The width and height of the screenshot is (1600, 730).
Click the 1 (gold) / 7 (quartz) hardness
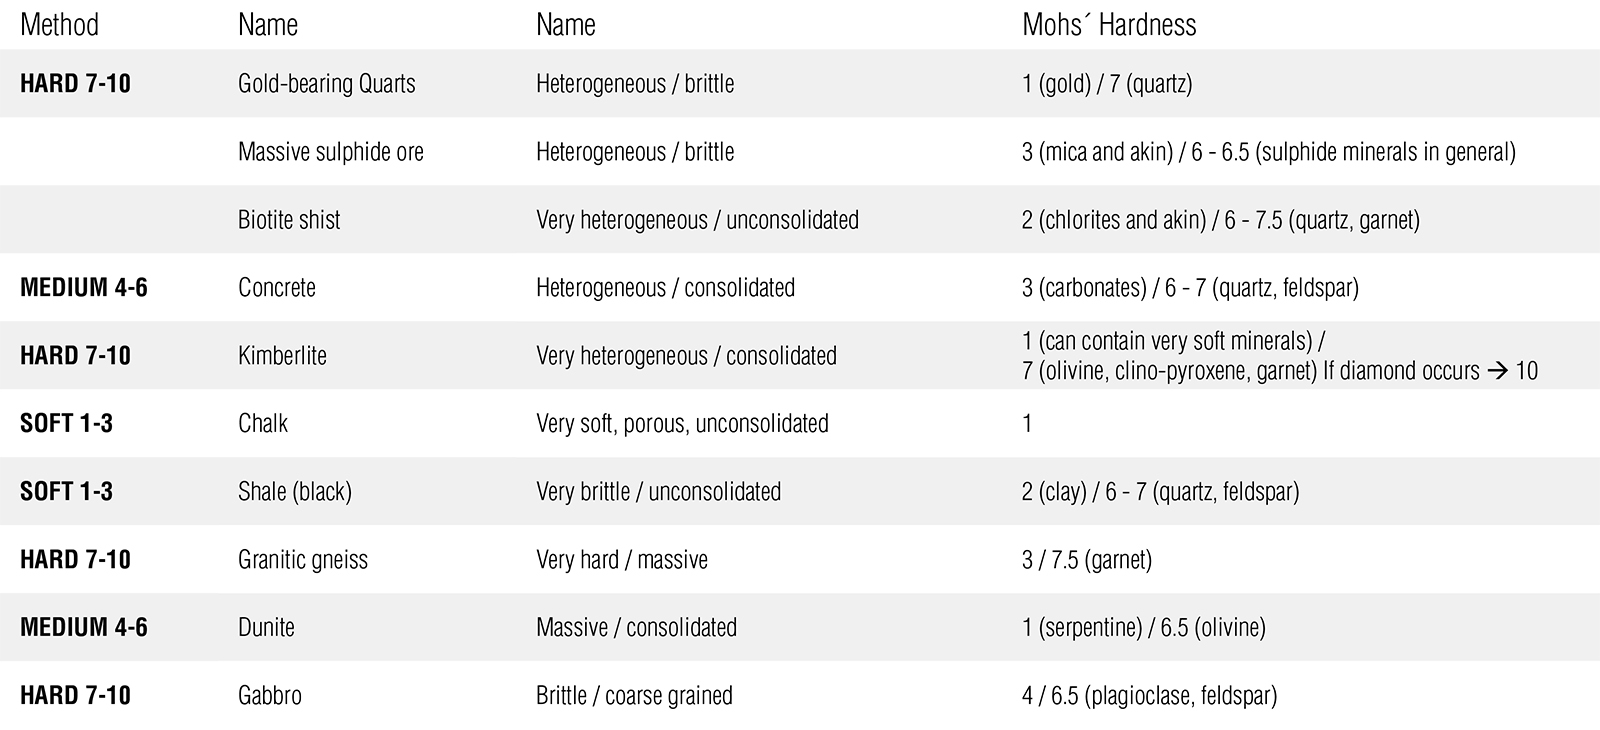[1106, 84]
